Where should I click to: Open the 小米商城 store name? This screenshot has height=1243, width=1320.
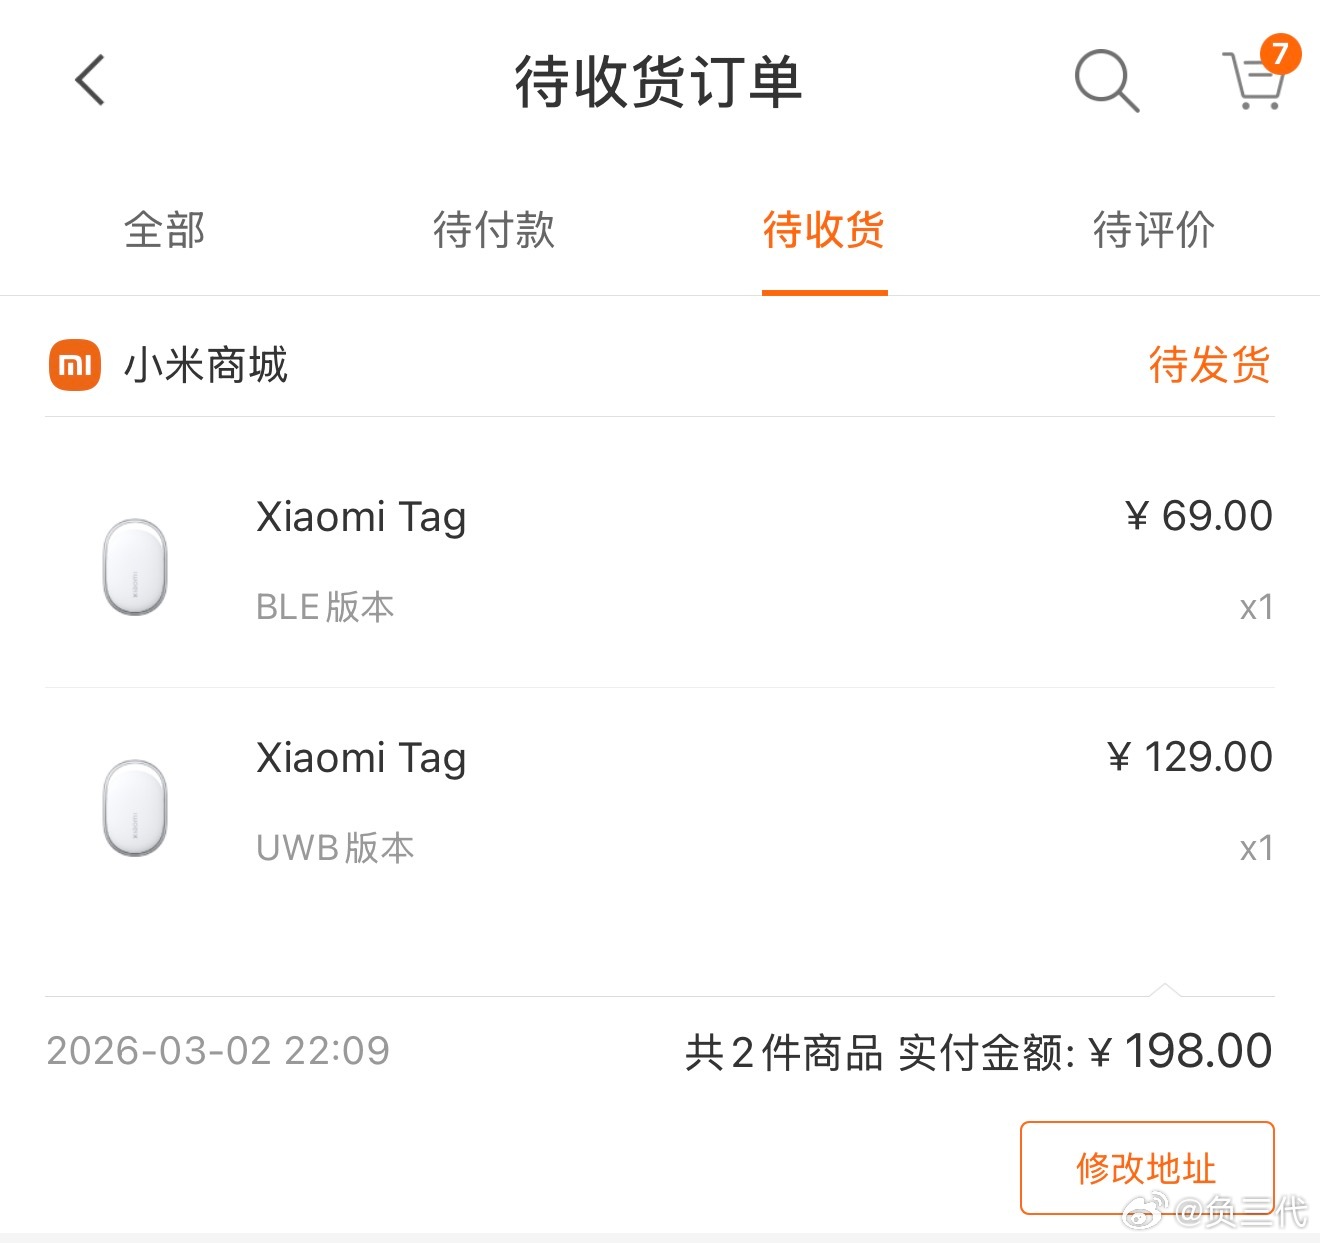pos(208,365)
